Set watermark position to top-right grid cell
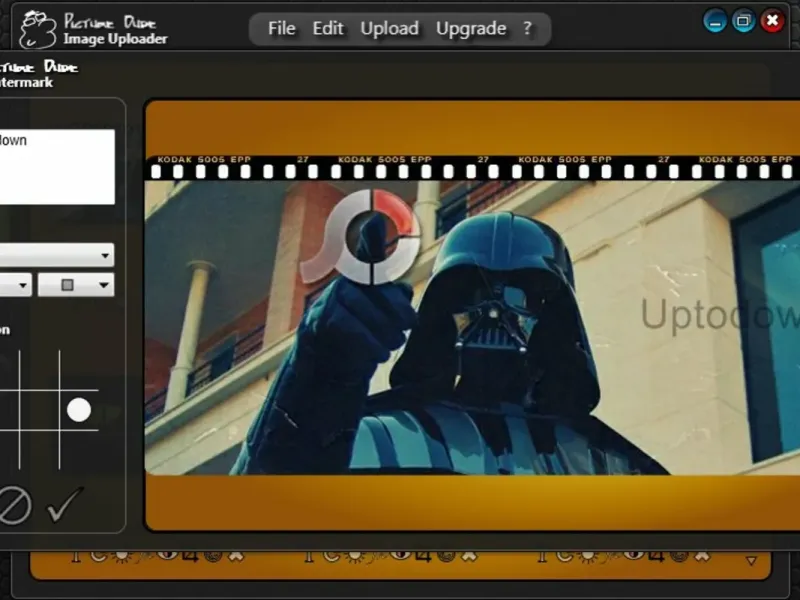This screenshot has height=600, width=800. [x=79, y=371]
